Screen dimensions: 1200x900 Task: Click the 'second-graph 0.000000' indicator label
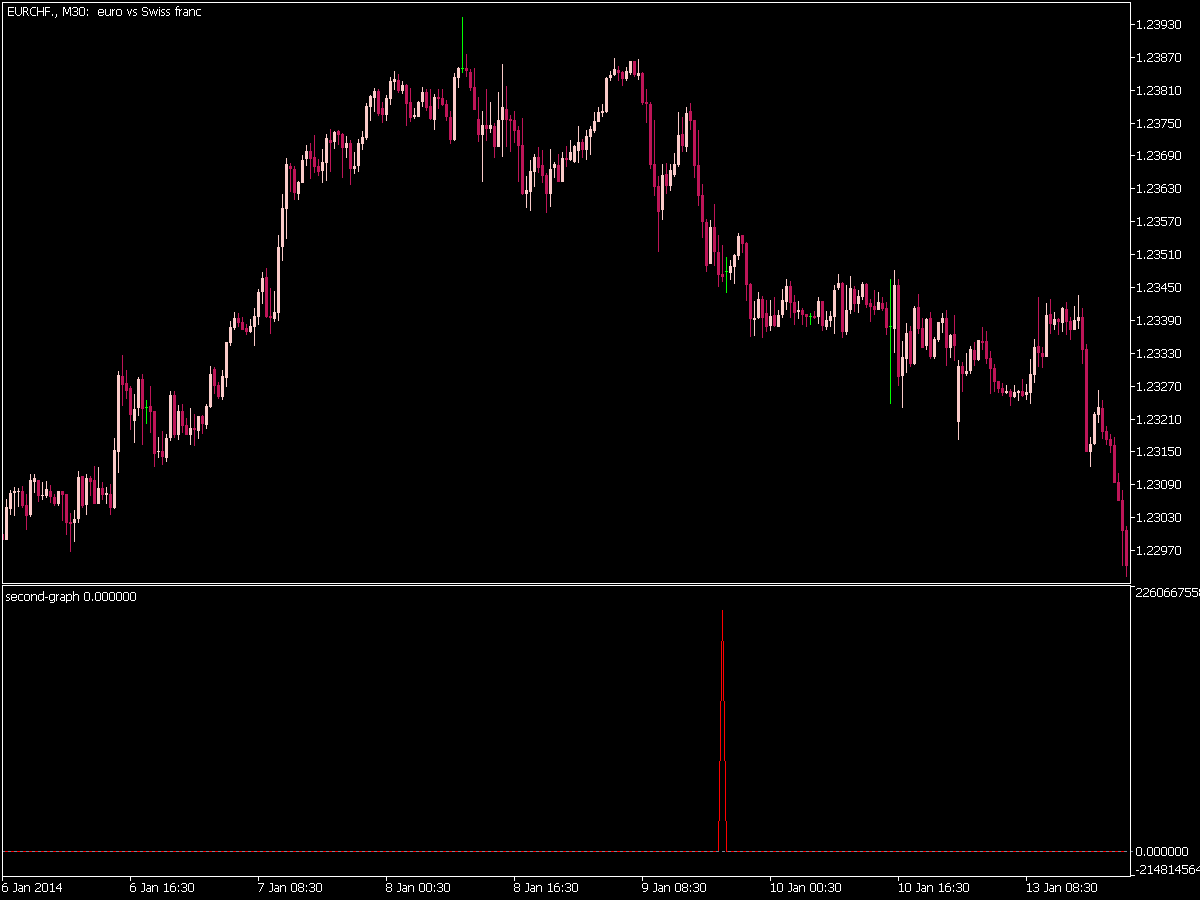click(x=71, y=597)
